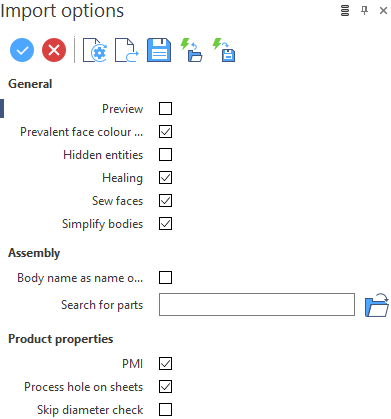391x419 pixels.
Task: Save options with the floppy disk icon
Action: (x=159, y=50)
